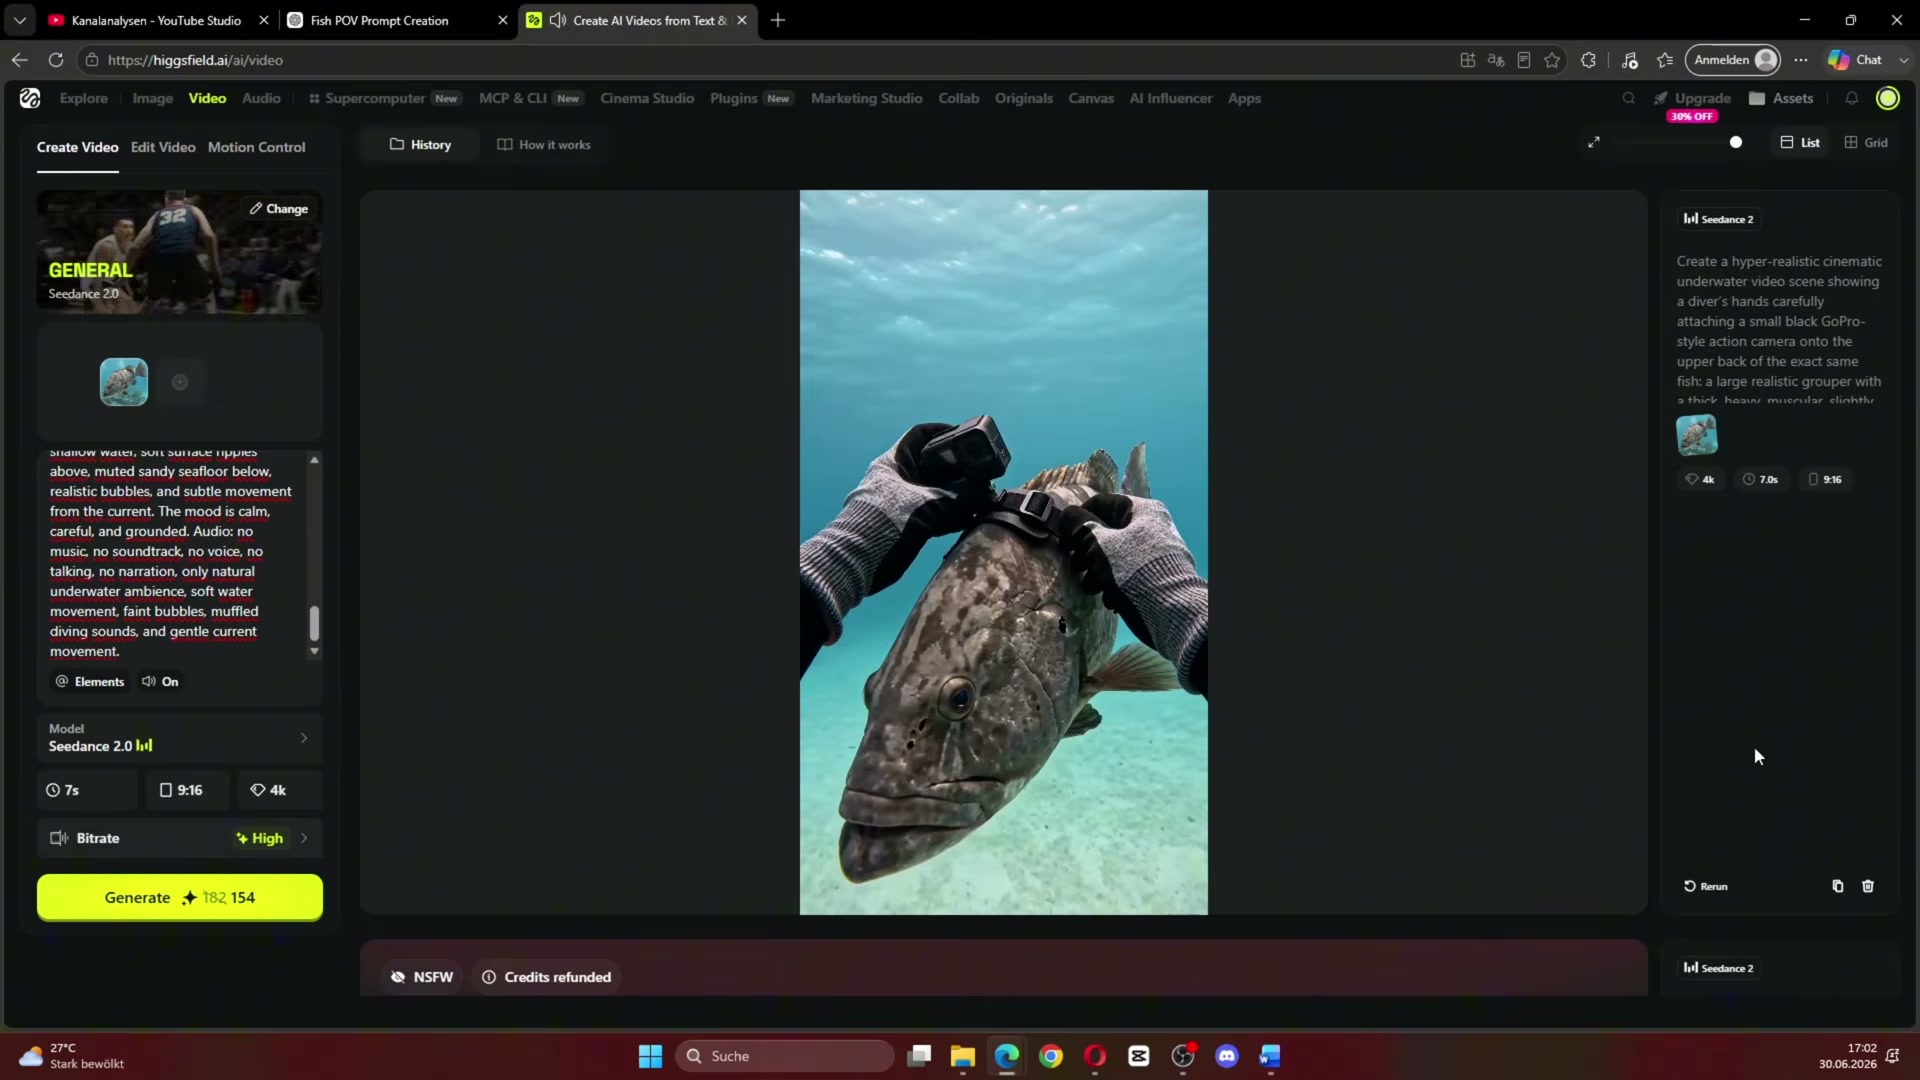1920x1080 pixels.
Task: Click the browser back arrow
Action: 20,60
